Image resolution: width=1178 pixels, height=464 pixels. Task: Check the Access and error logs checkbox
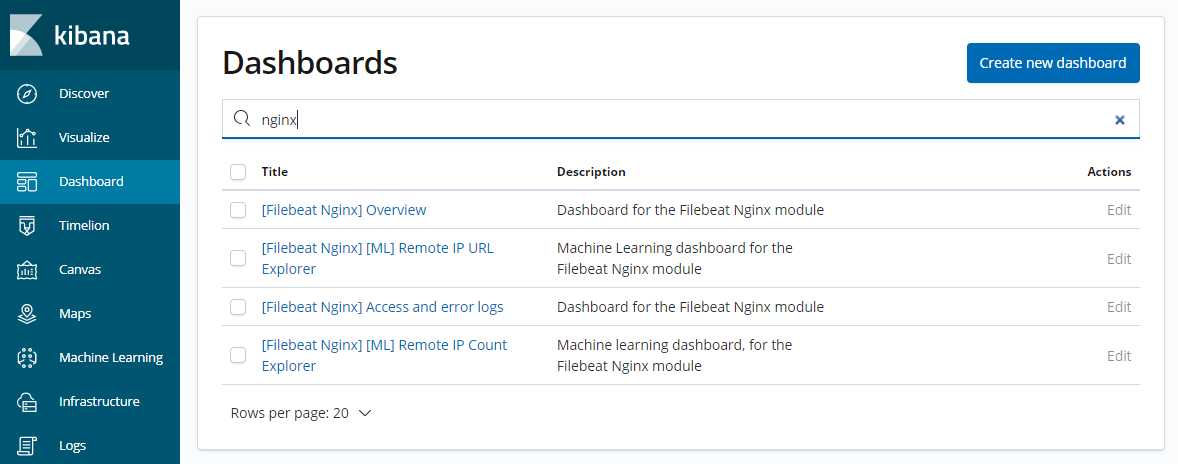pos(238,307)
